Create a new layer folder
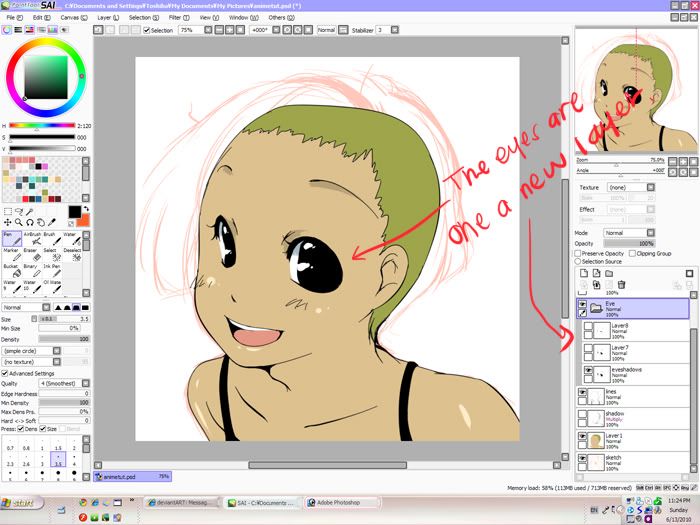 (609, 273)
